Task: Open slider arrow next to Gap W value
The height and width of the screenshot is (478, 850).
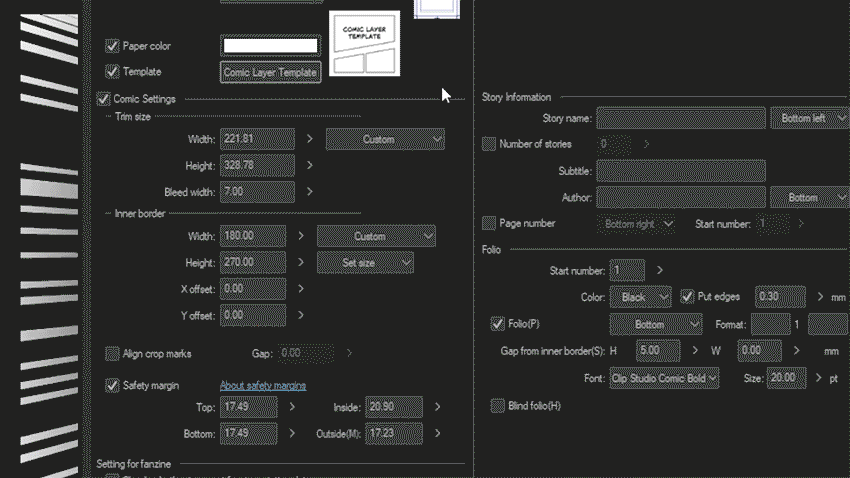Action: (x=796, y=351)
